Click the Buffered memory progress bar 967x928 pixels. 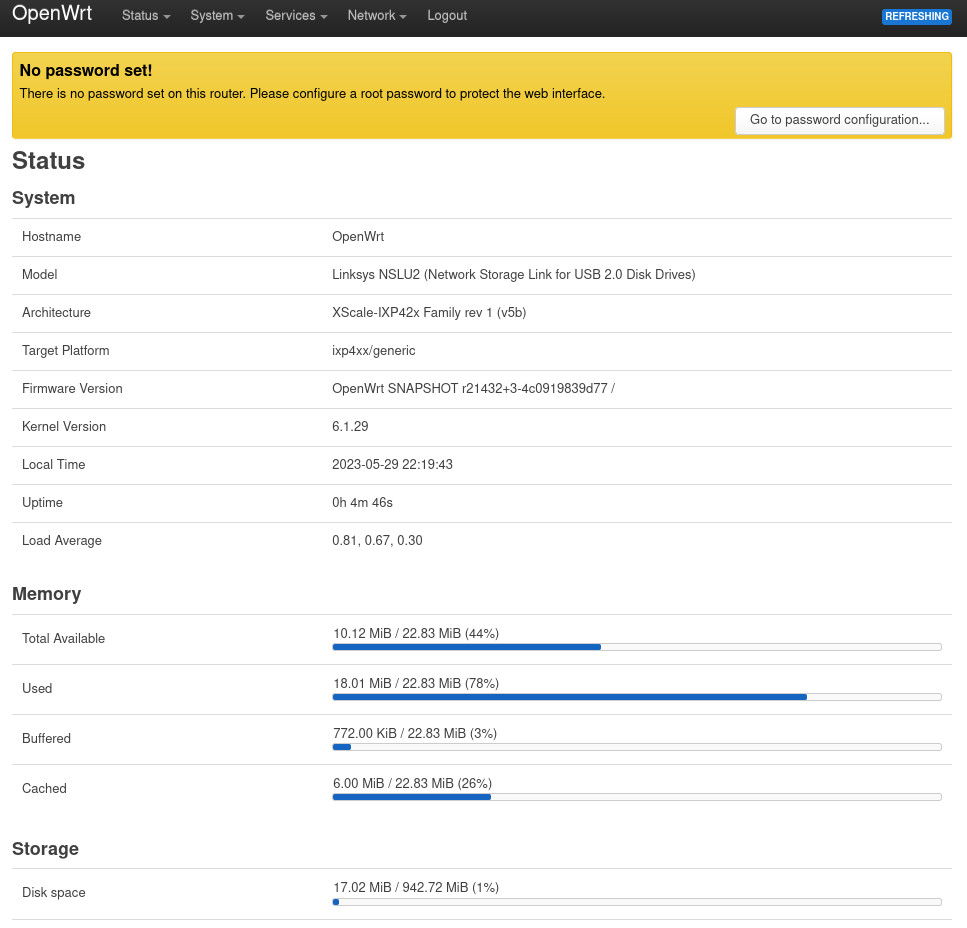click(636, 747)
